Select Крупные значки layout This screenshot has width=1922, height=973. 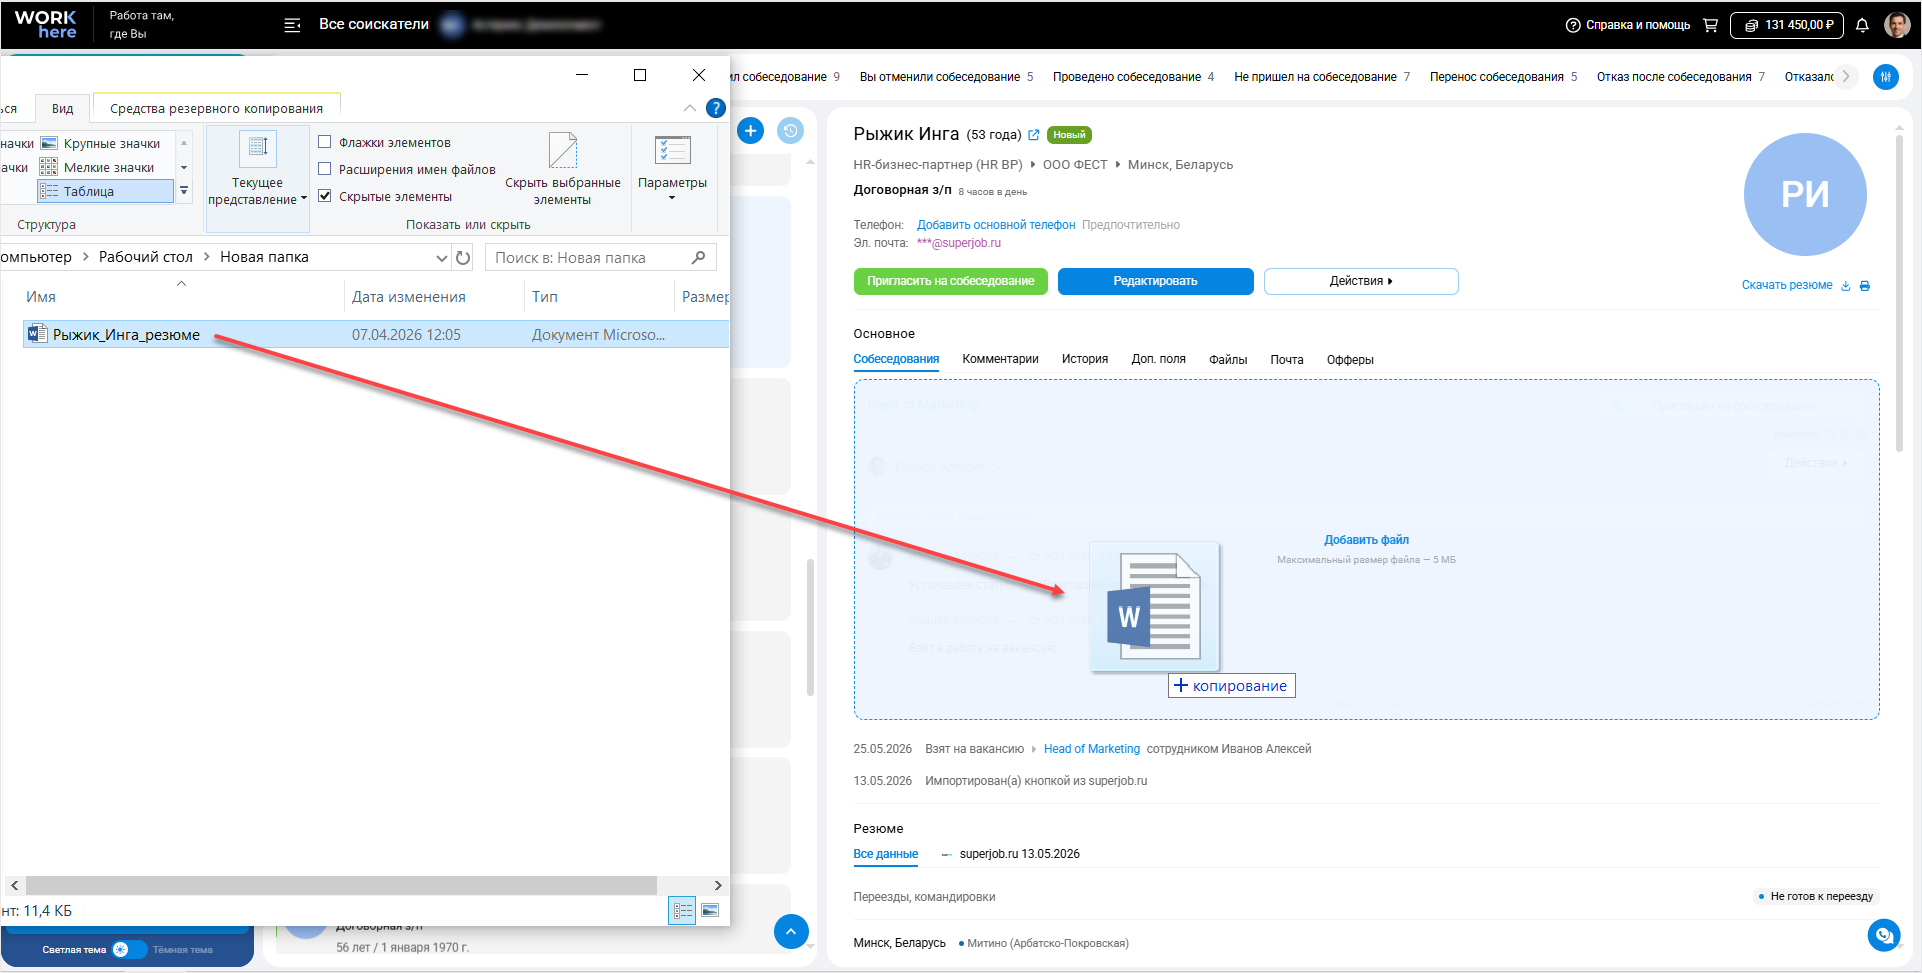click(100, 144)
